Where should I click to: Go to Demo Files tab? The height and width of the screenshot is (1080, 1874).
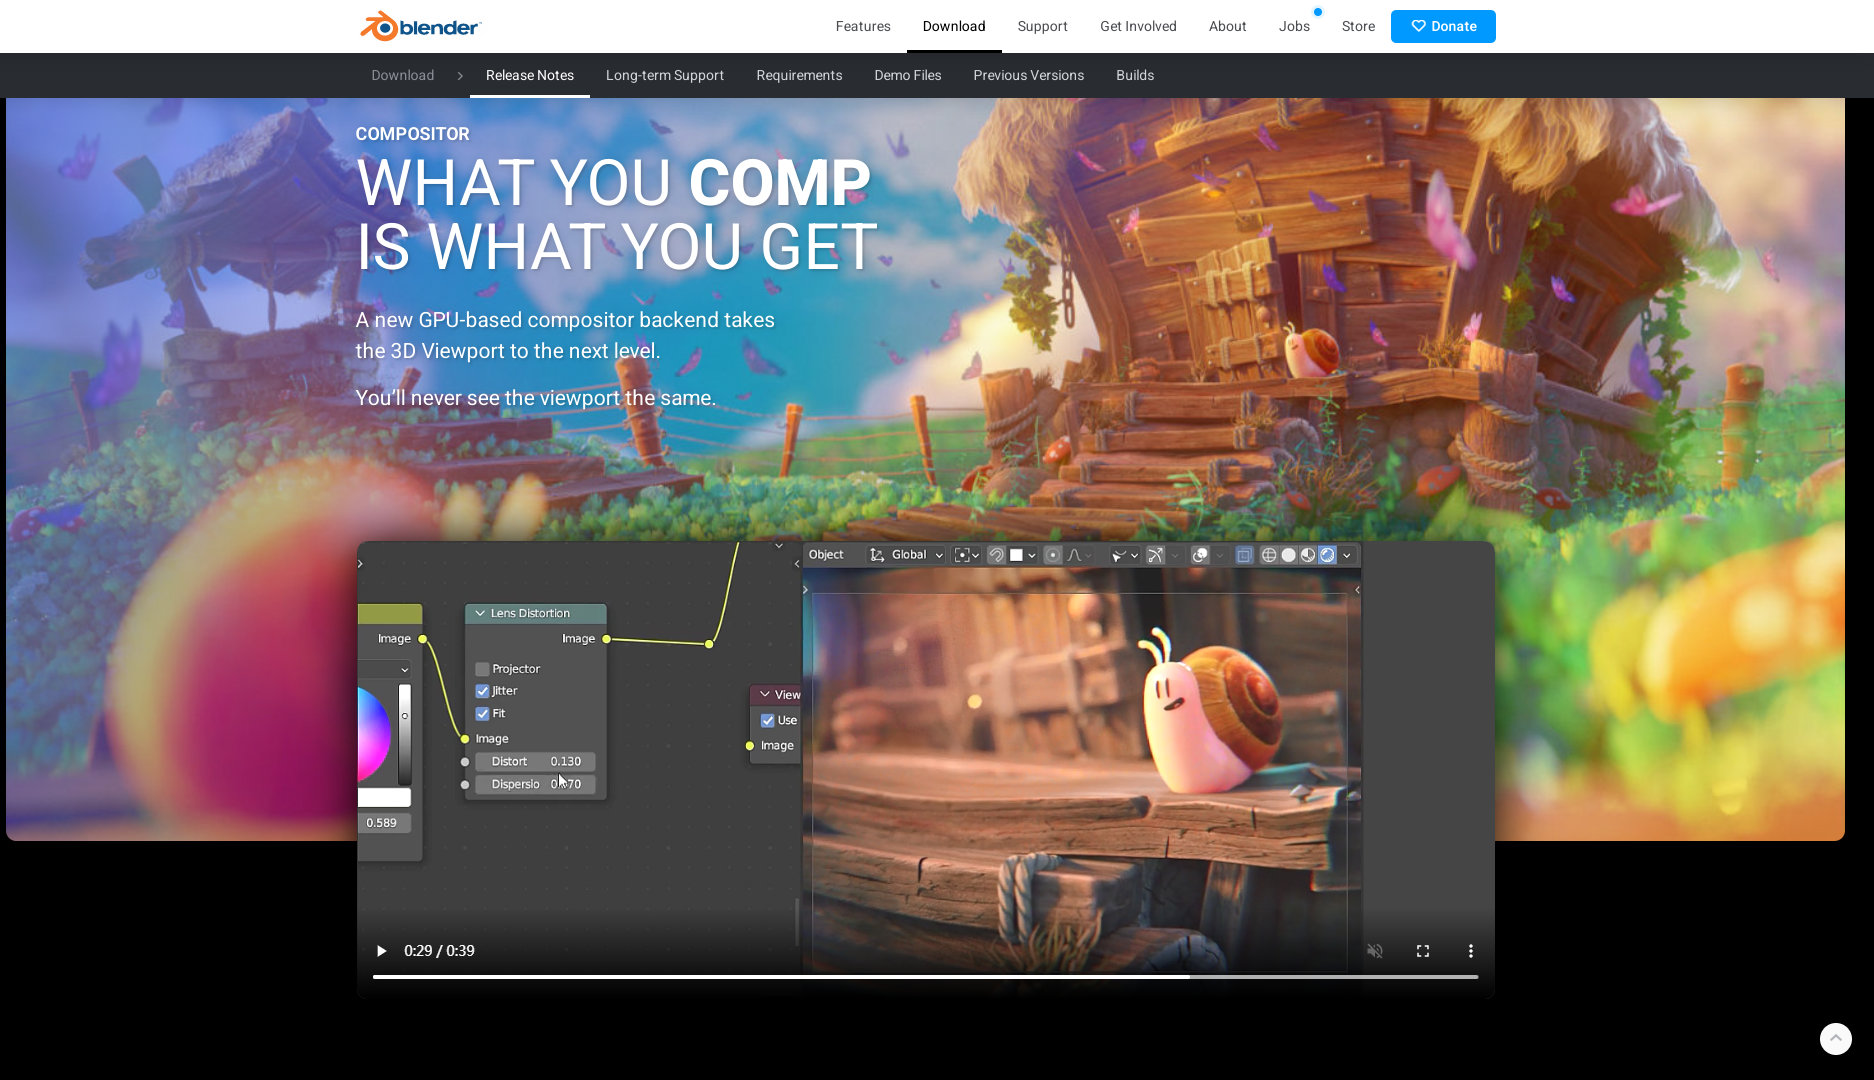pos(908,75)
